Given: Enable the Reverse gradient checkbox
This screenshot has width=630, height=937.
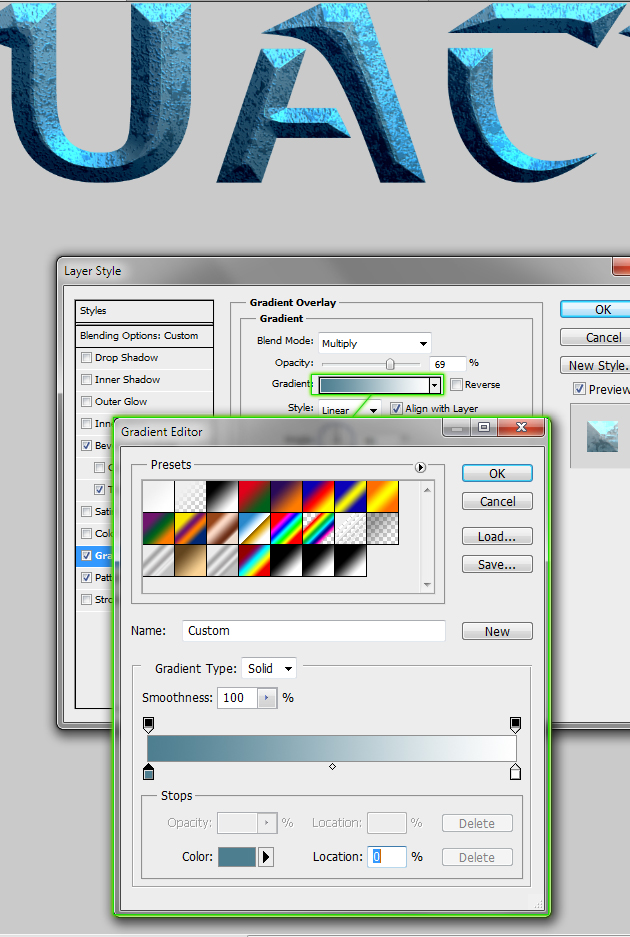Looking at the screenshot, I should tap(457, 385).
